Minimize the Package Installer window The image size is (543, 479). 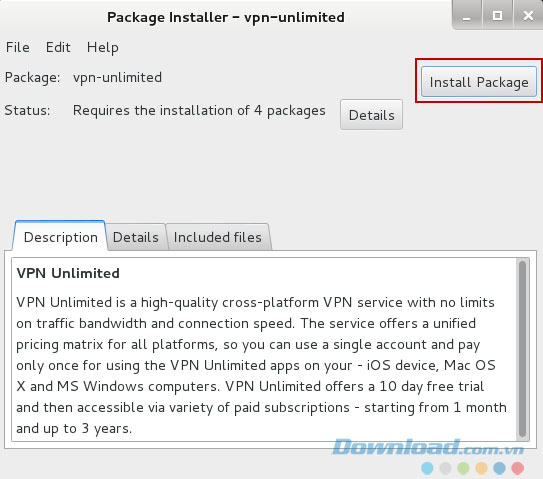[467, 15]
